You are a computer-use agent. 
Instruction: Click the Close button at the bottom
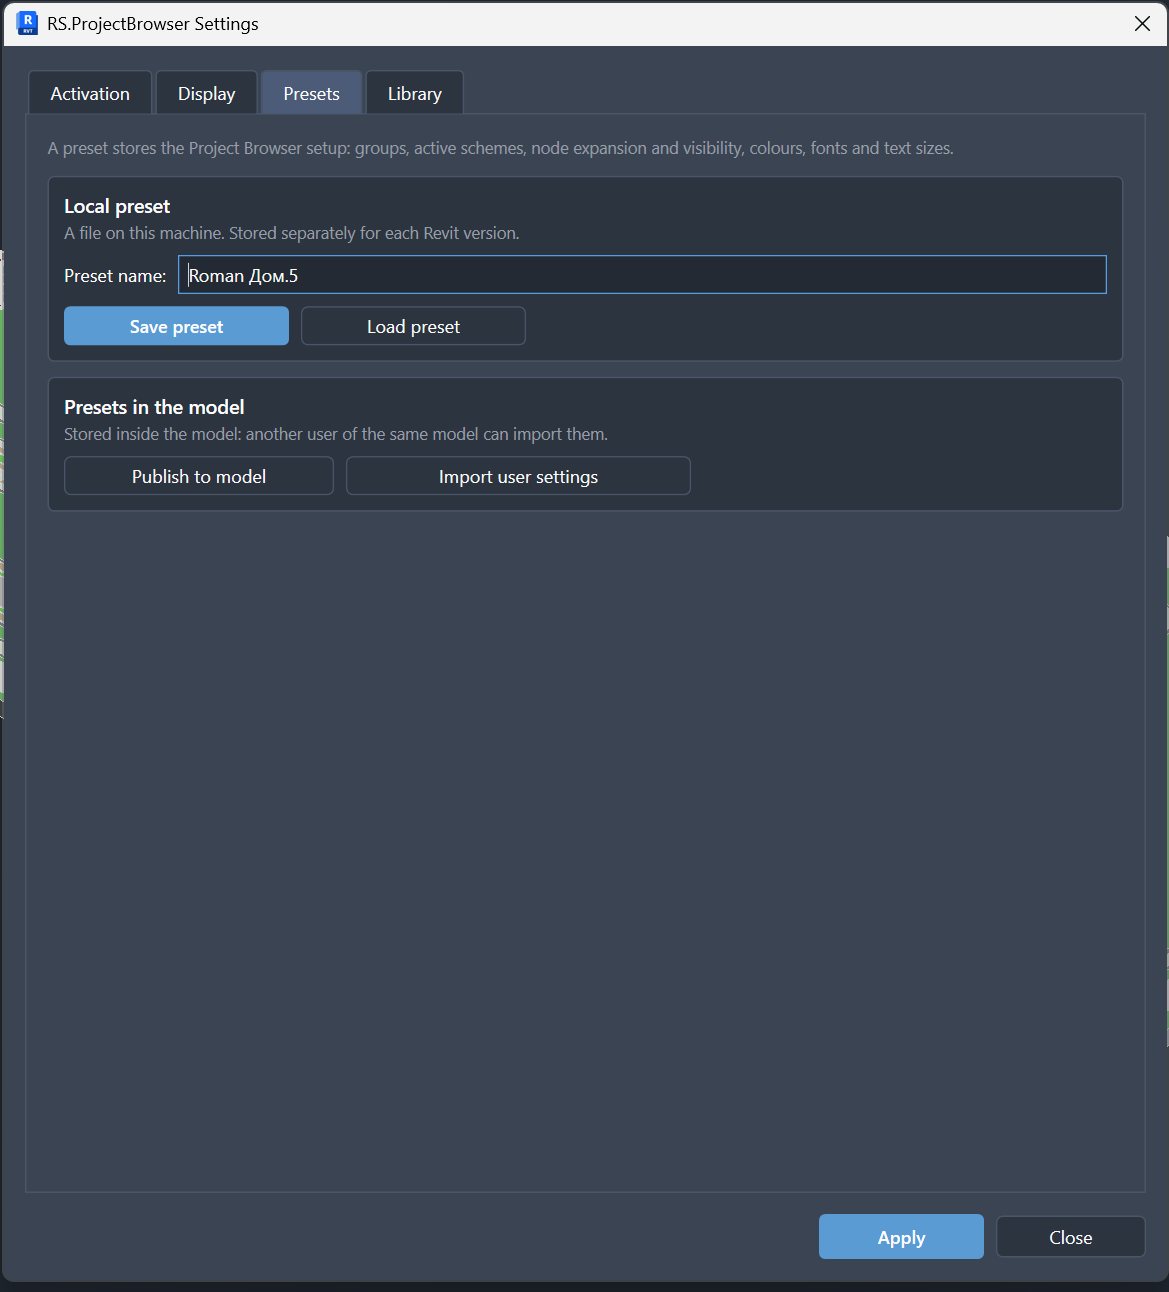tap(1070, 1237)
